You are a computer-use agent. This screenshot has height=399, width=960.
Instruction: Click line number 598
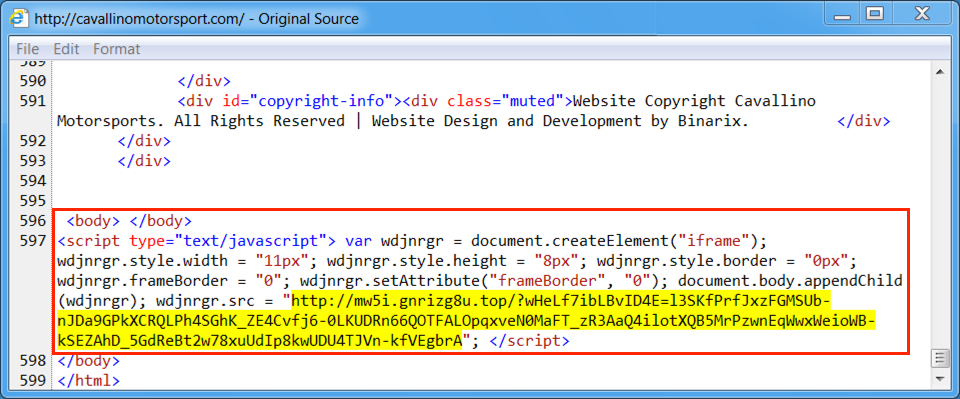pyautogui.click(x=33, y=360)
